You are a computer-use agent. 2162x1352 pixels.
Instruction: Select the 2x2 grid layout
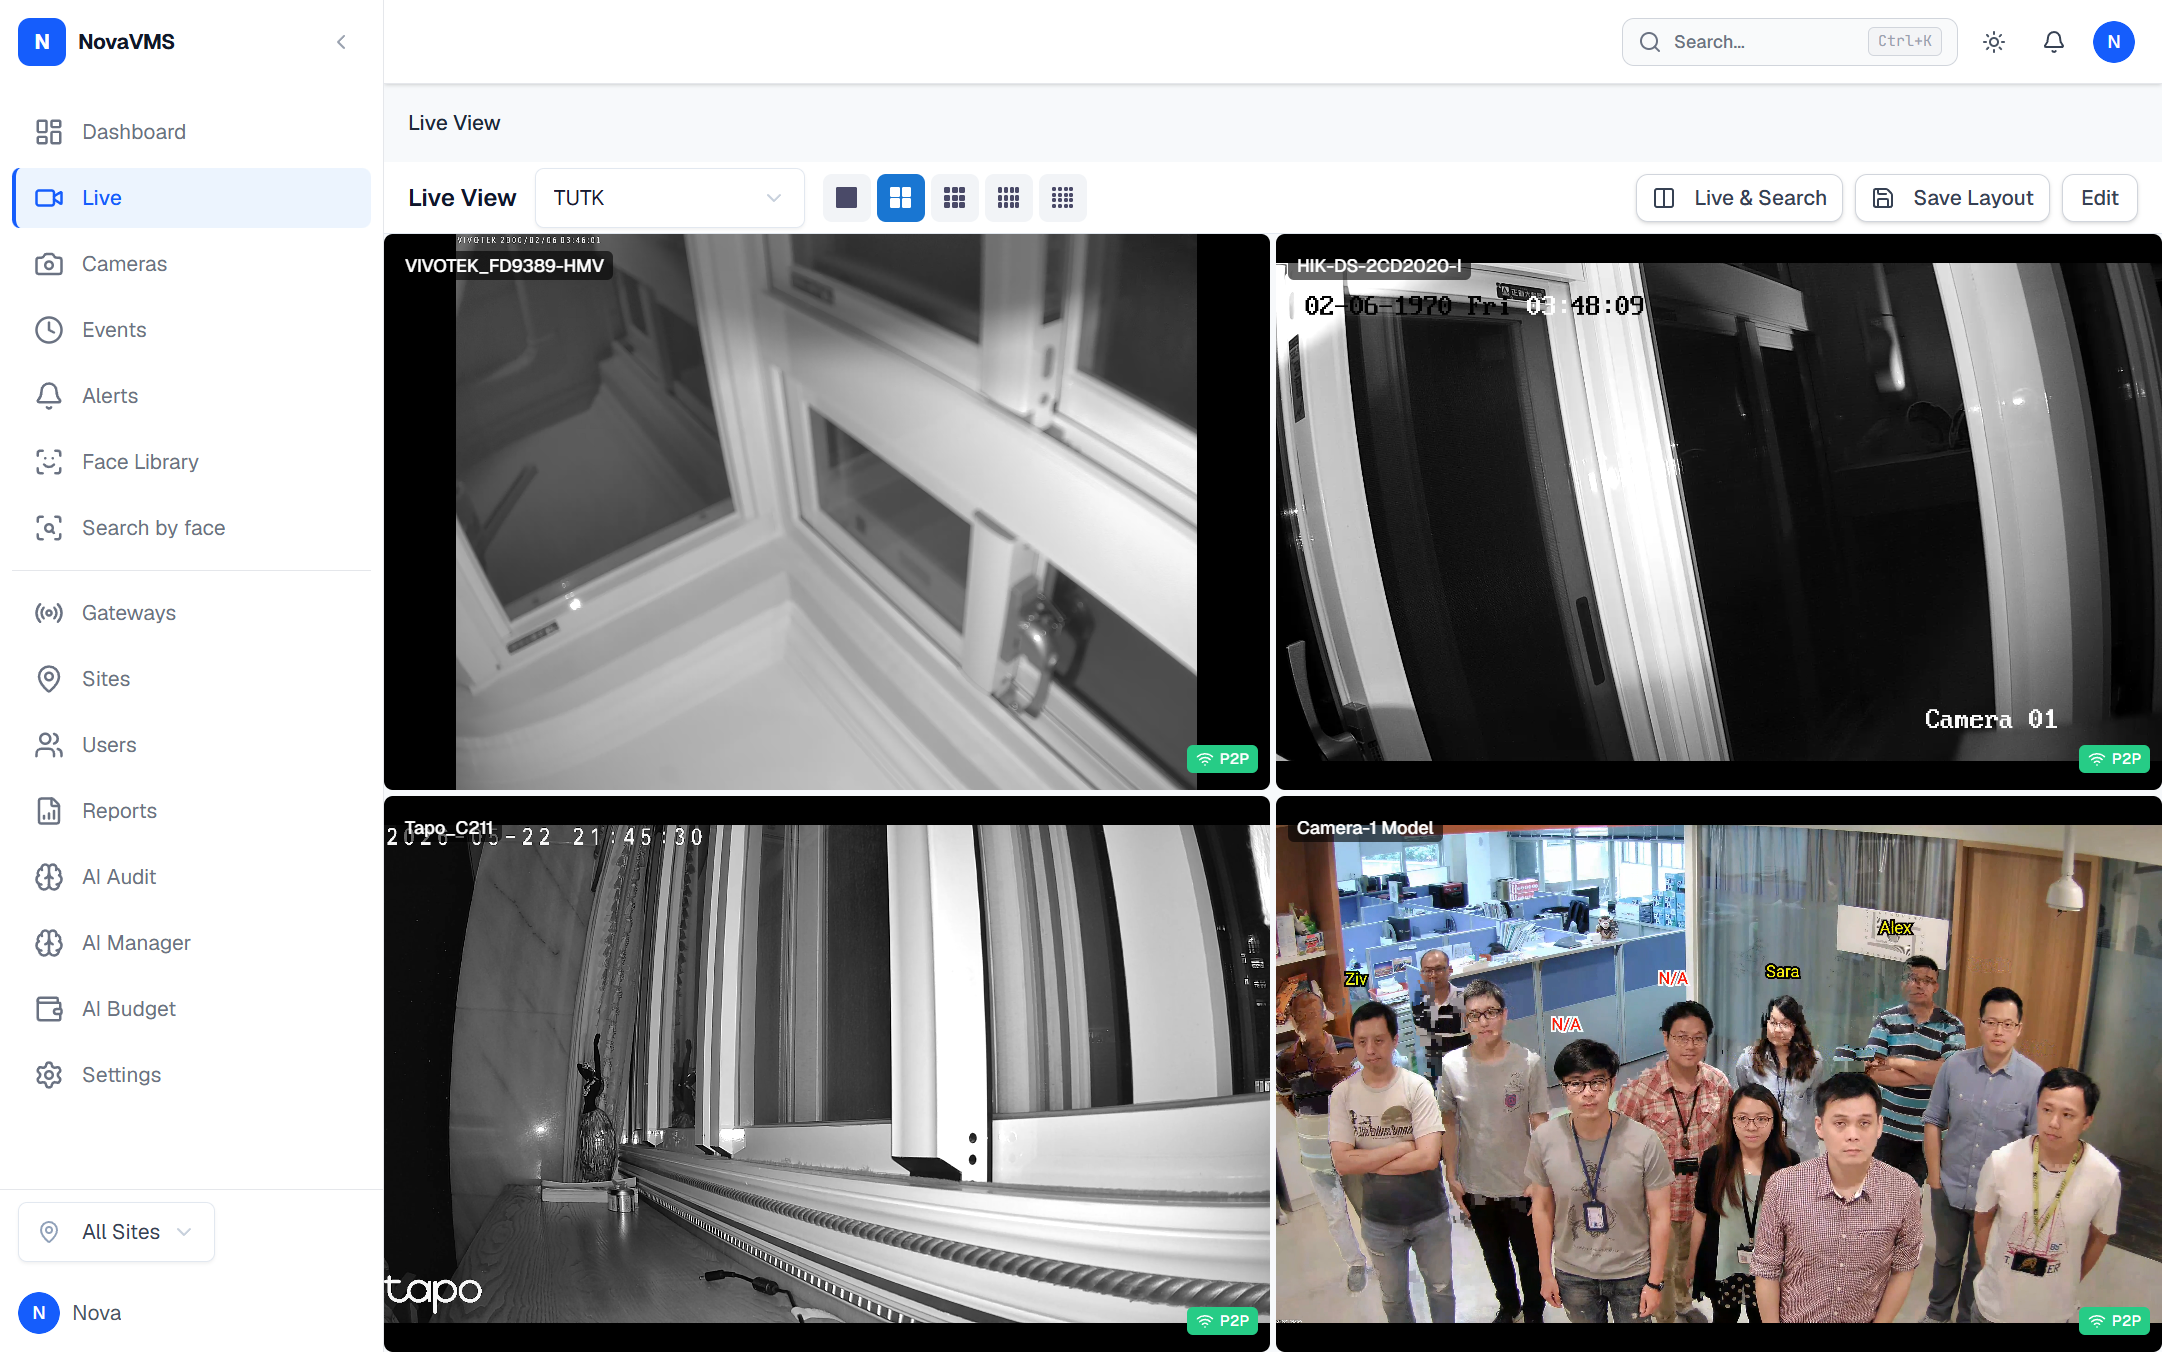click(901, 198)
